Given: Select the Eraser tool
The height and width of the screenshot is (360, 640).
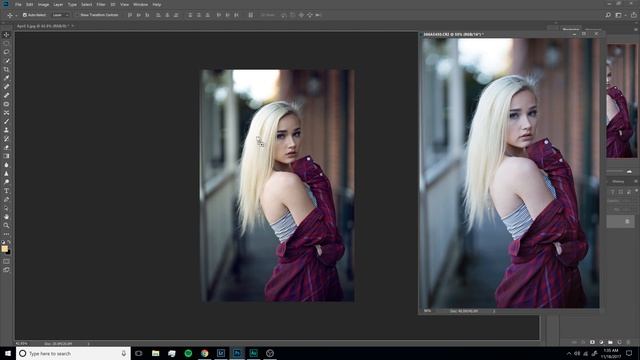Looking at the screenshot, I should [6, 147].
